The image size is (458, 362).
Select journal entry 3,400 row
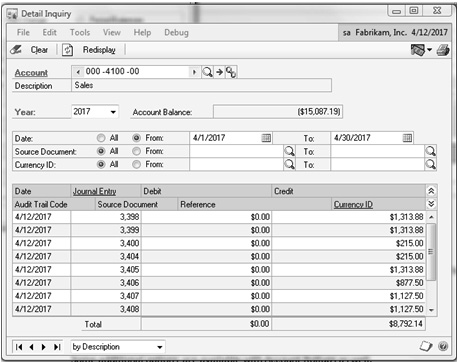click(x=220, y=243)
